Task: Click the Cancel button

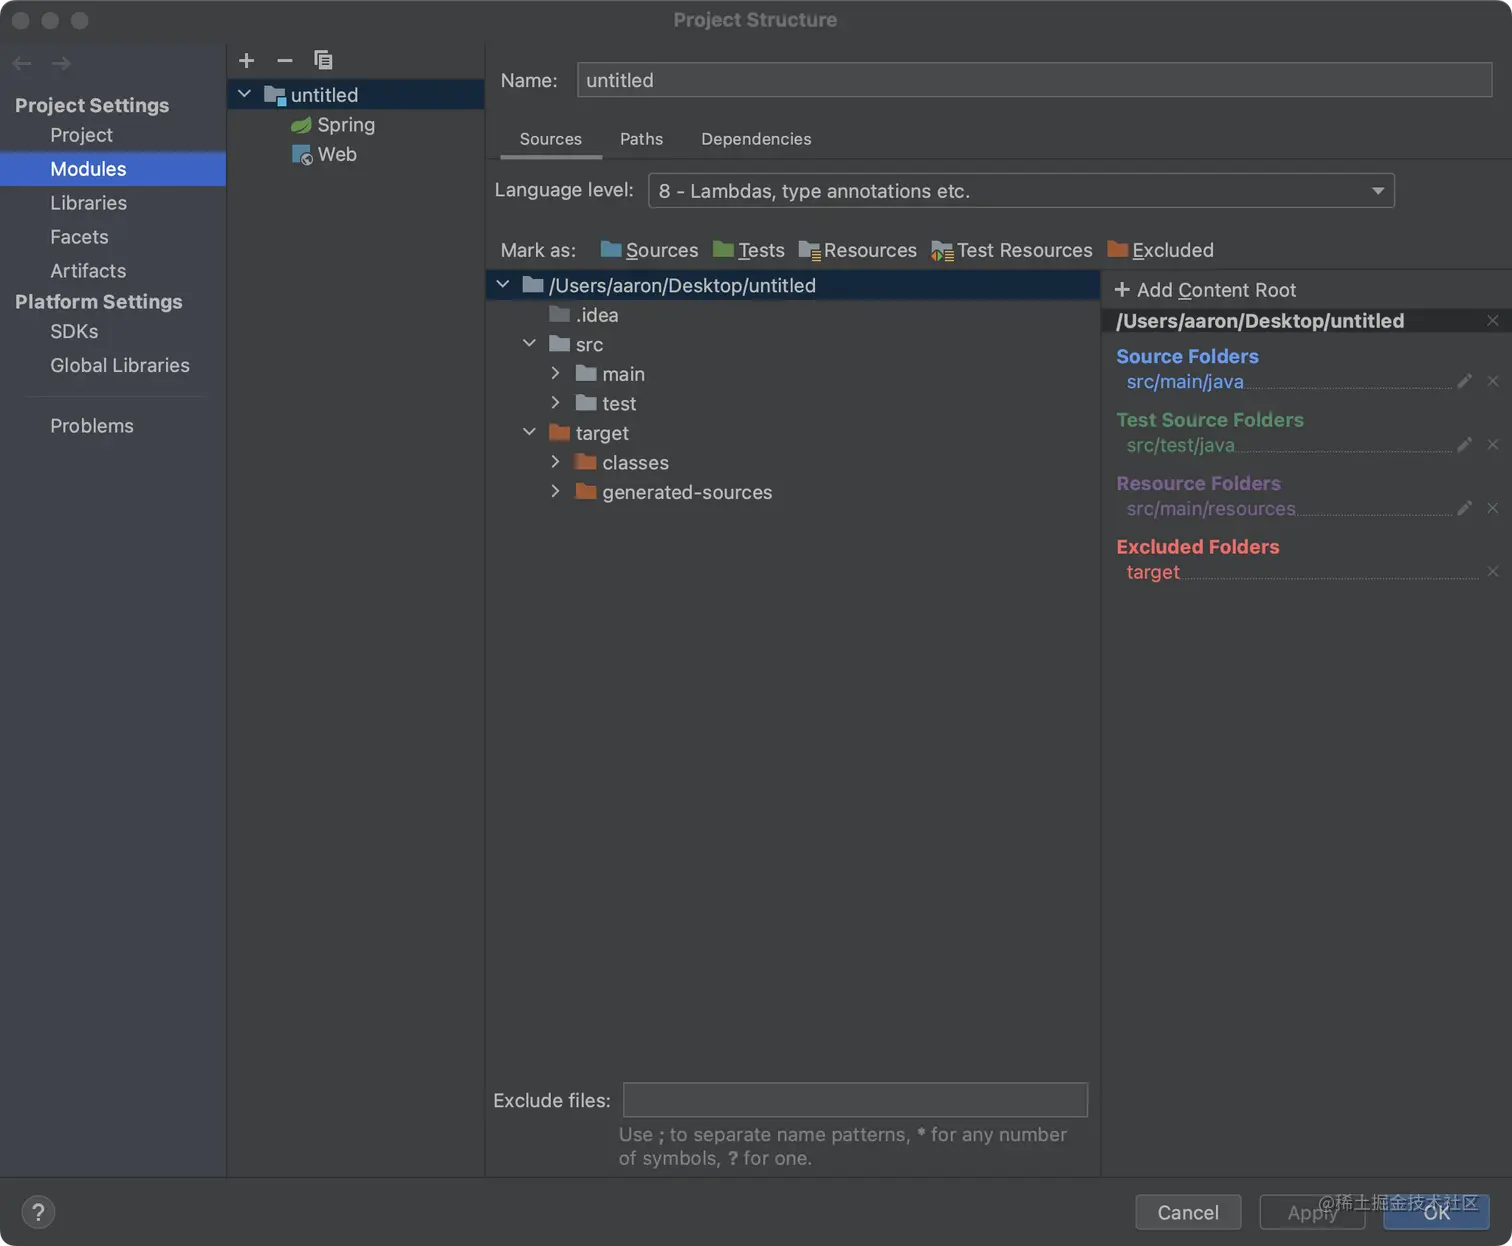Action: point(1188,1212)
